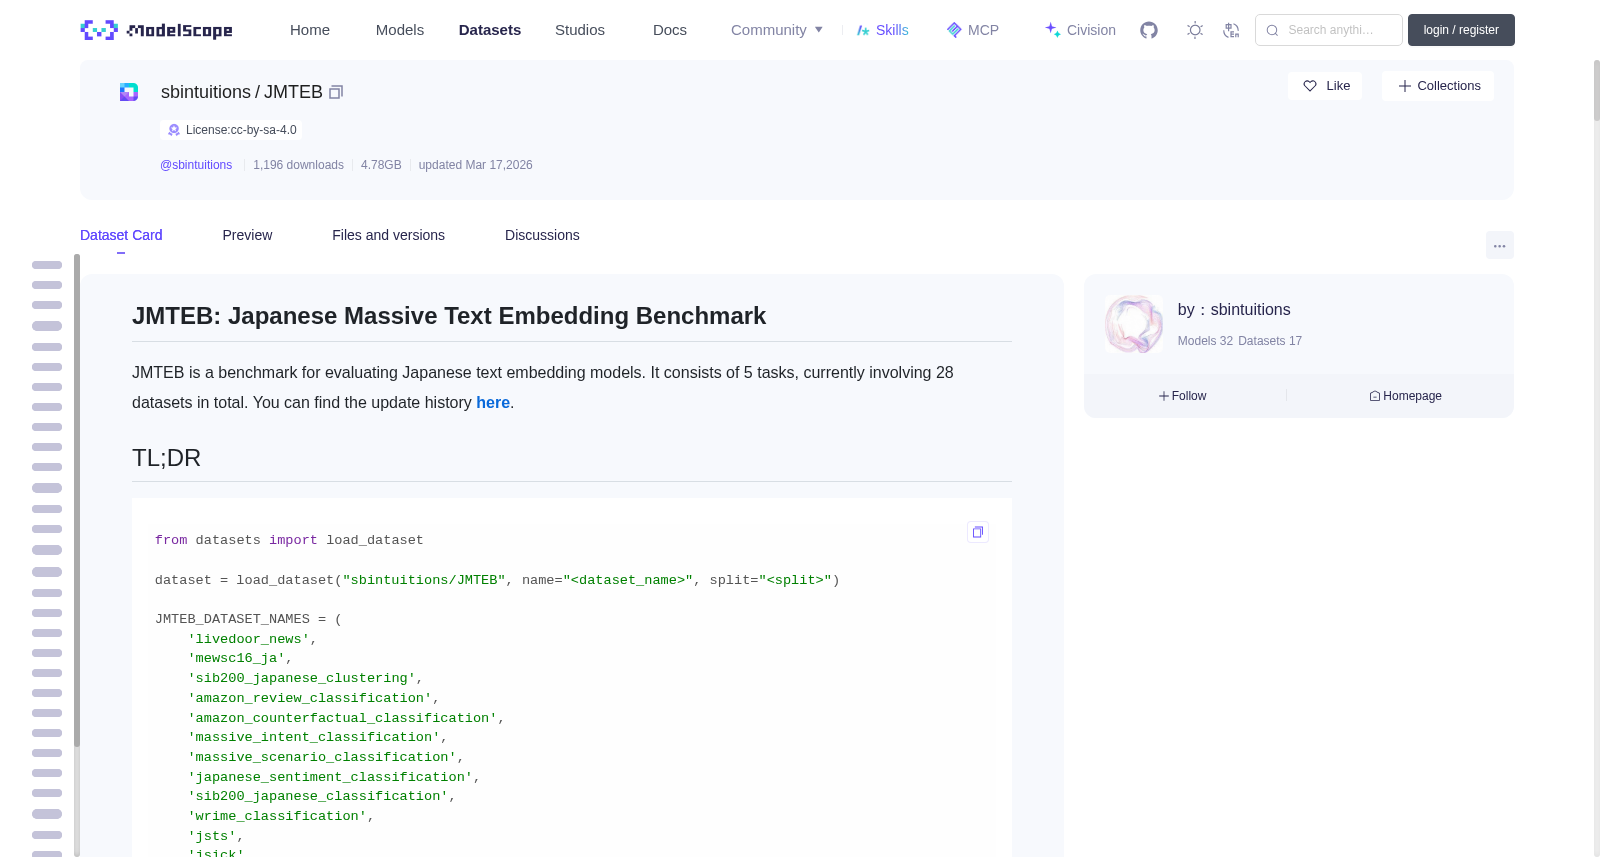The height and width of the screenshot is (857, 1600).
Task: Click 'amazon_review_classification' in the code
Action: 310,698
